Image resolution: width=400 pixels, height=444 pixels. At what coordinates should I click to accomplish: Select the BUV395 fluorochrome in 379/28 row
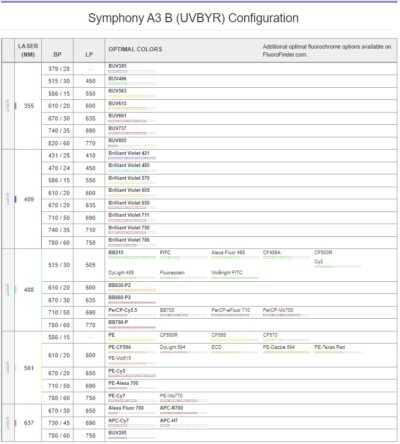[117, 66]
